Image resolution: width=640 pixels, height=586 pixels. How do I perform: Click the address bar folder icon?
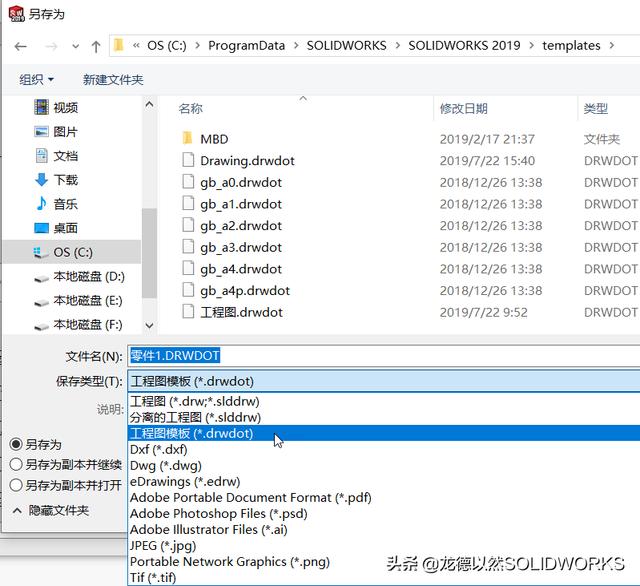119,44
